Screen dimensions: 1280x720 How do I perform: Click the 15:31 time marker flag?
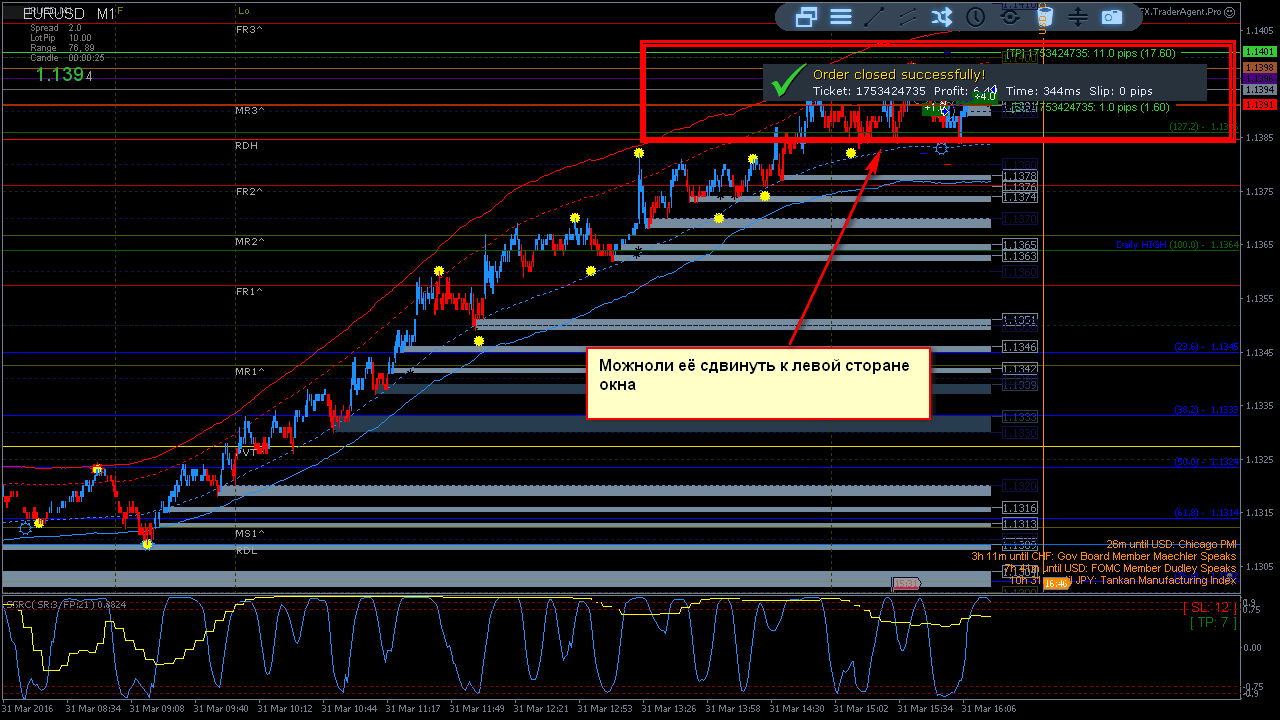pyautogui.click(x=905, y=583)
